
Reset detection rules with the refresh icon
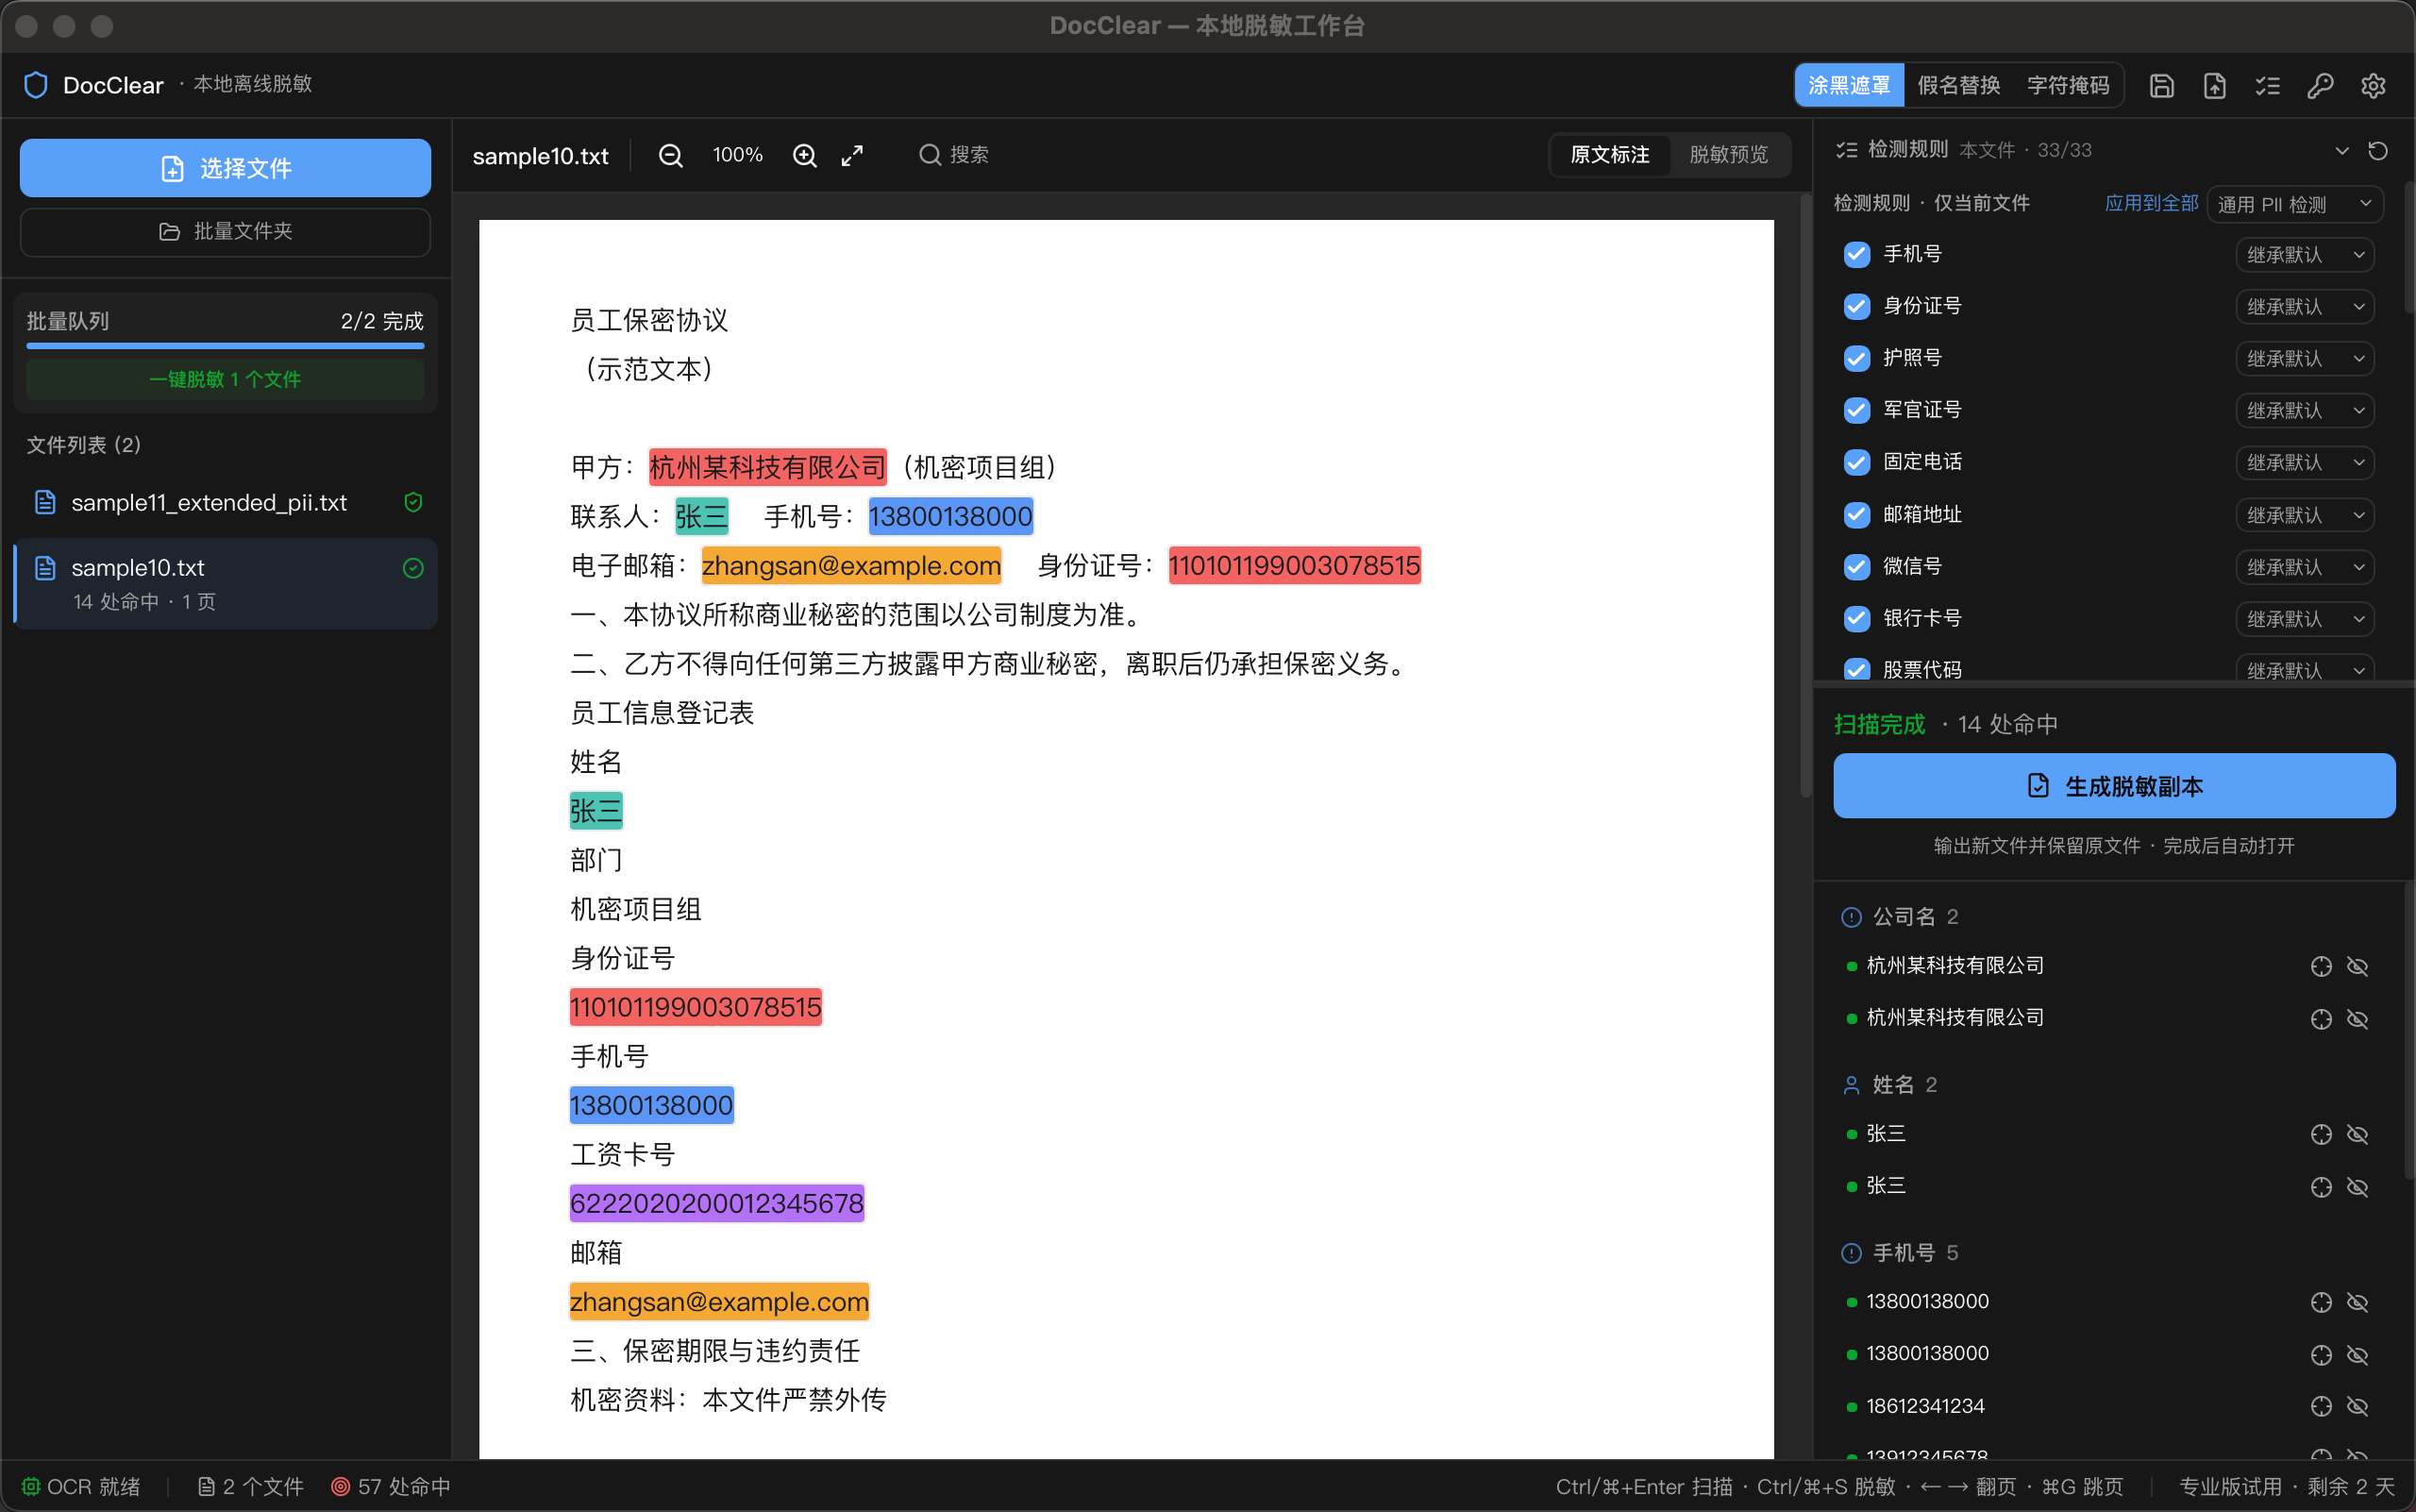pos(2378,150)
